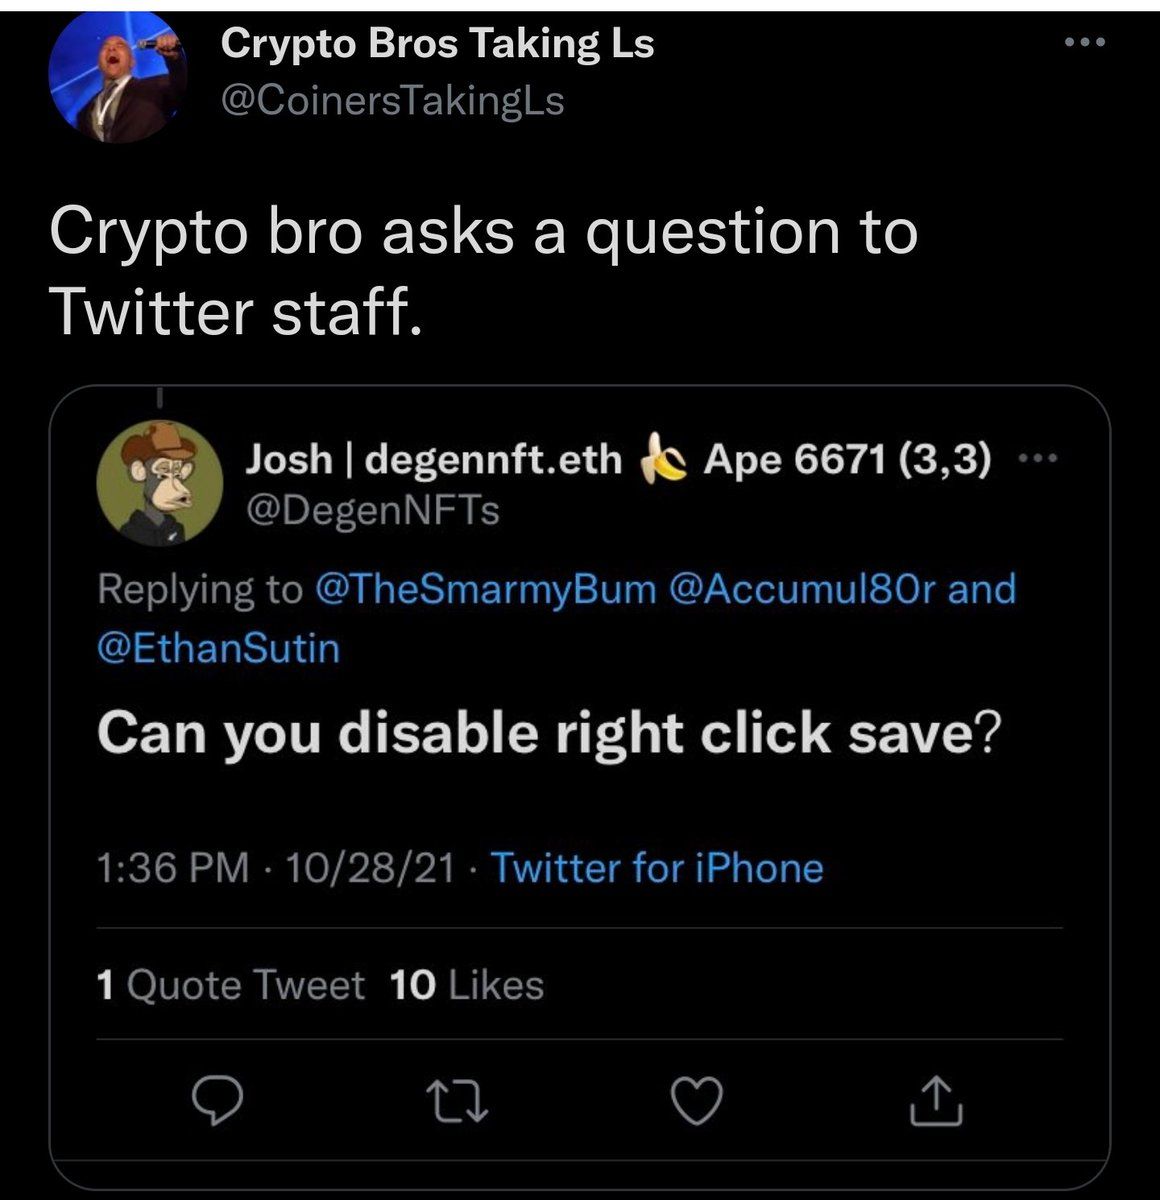Open the ape avatar of DegenNFTs

[160, 482]
